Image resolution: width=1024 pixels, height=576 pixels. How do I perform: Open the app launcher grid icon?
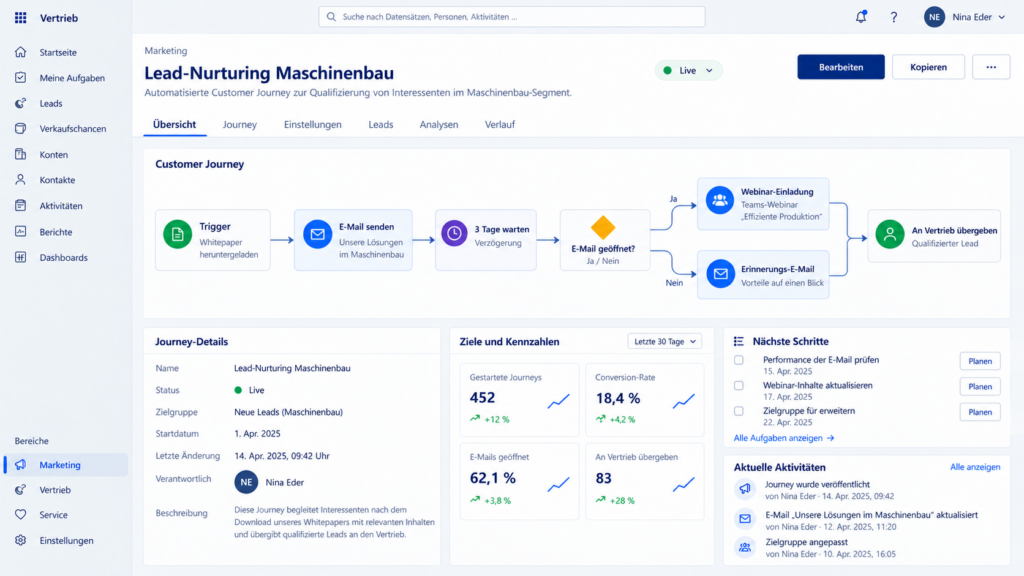(20, 18)
